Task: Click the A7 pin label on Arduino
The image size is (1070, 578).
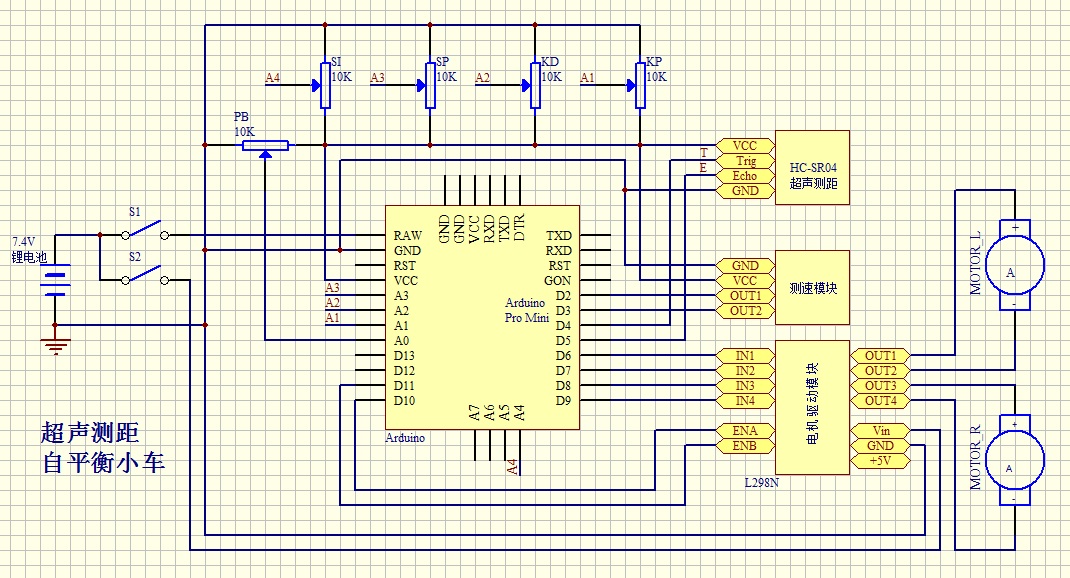Action: coord(475,411)
